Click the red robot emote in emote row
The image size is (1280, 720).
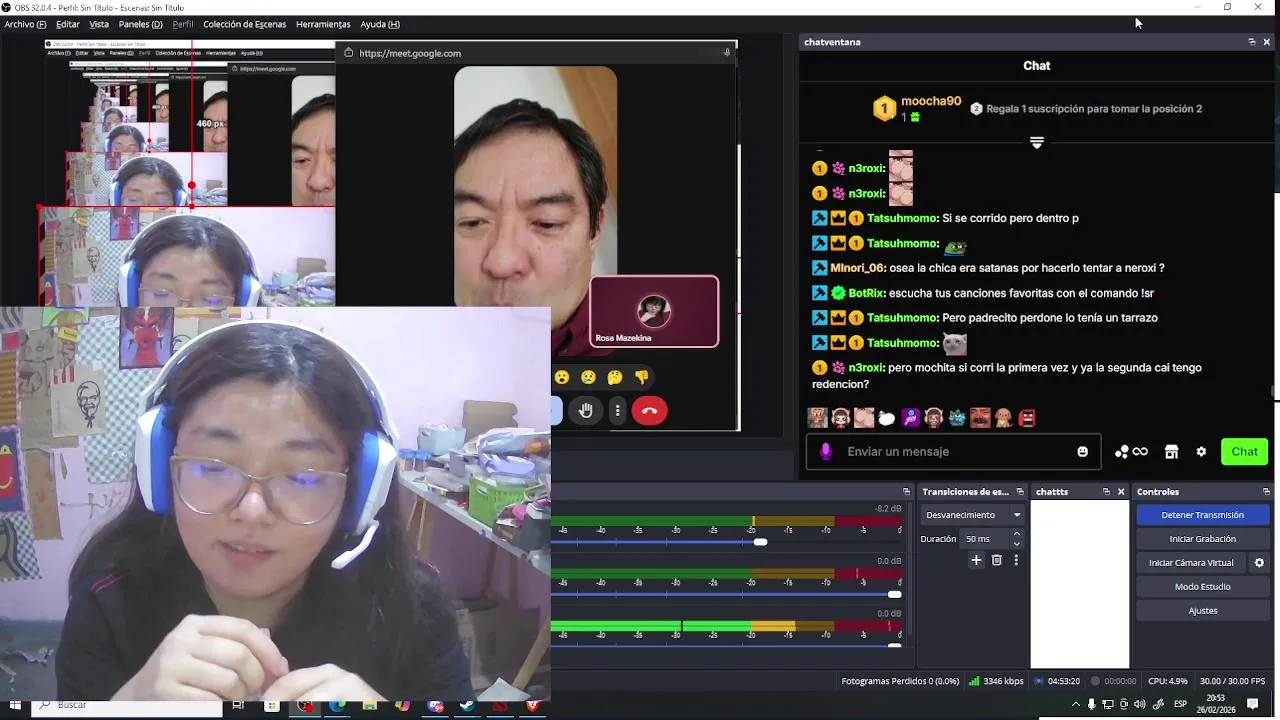click(x=1026, y=418)
